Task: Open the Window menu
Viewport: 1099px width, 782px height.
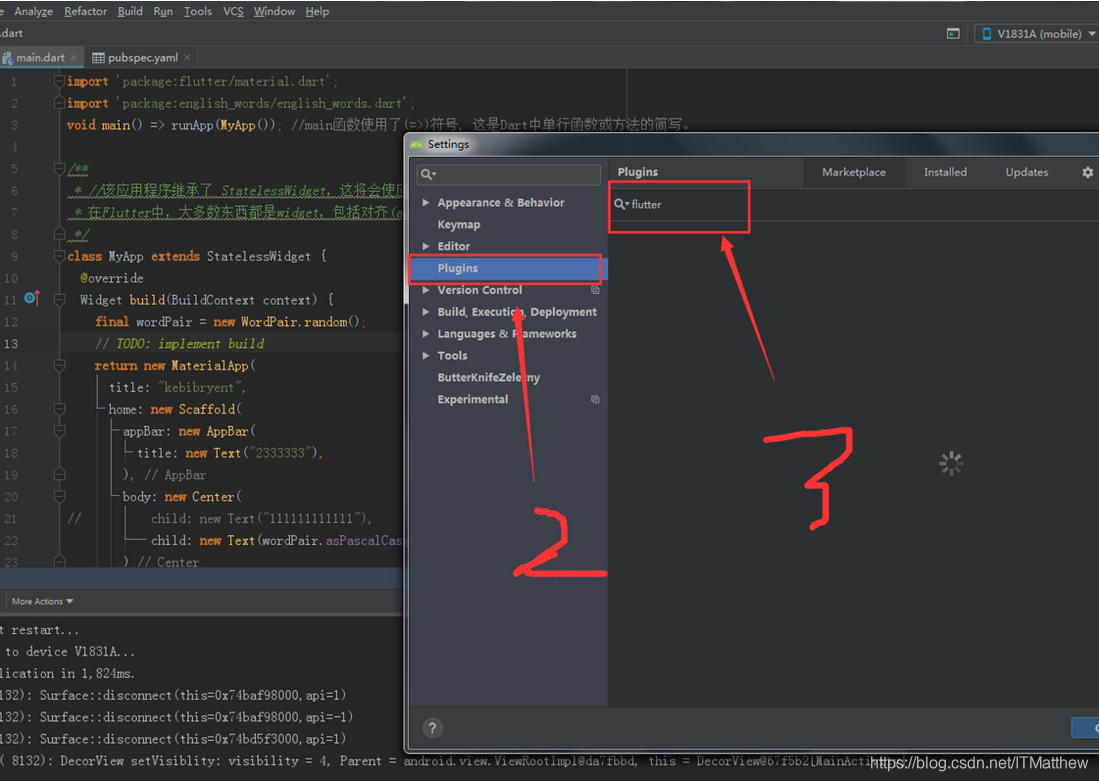Action: (274, 11)
